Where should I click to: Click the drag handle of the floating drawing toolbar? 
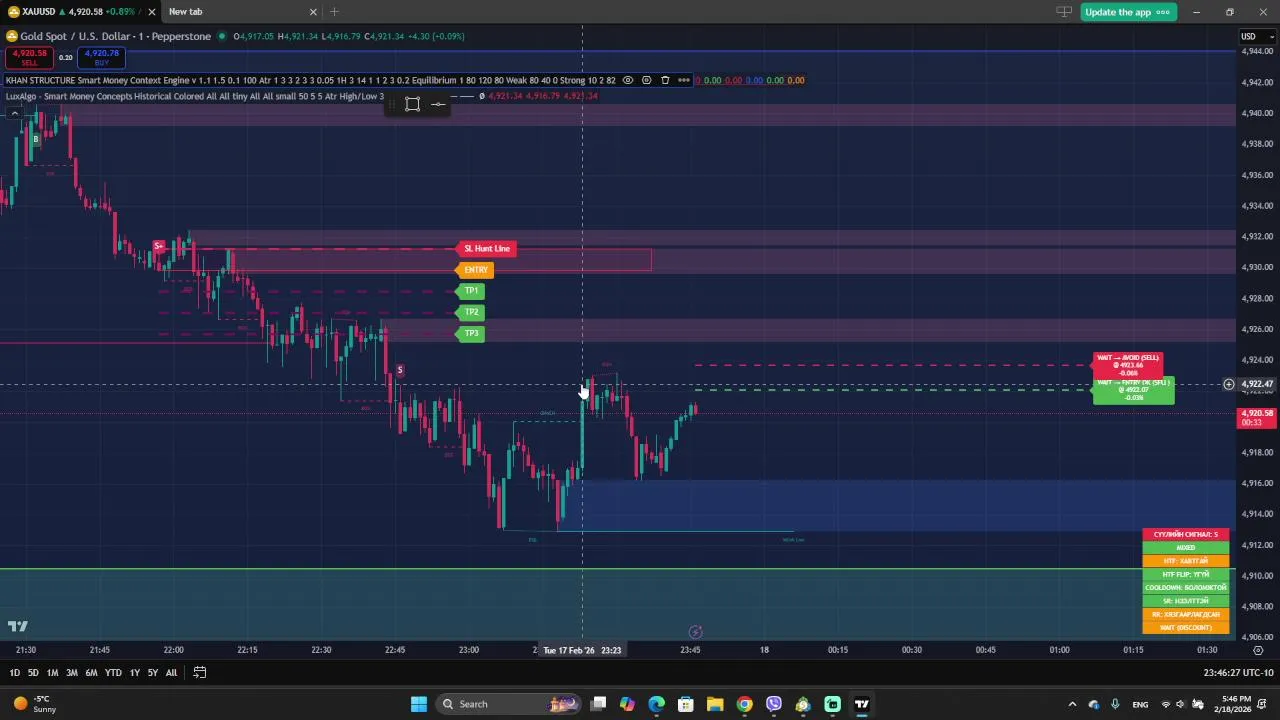click(x=393, y=104)
